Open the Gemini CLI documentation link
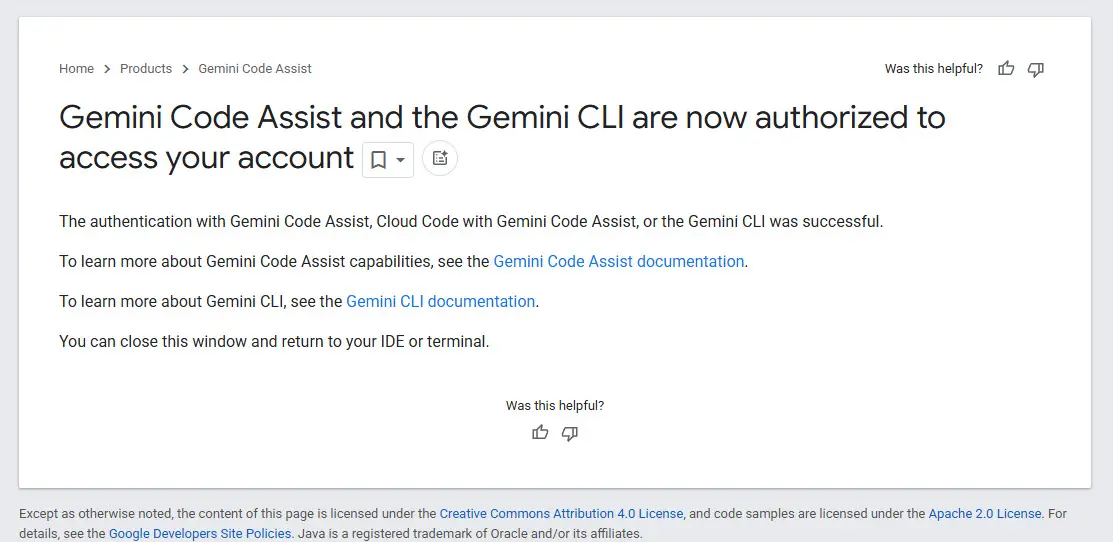 click(x=441, y=301)
